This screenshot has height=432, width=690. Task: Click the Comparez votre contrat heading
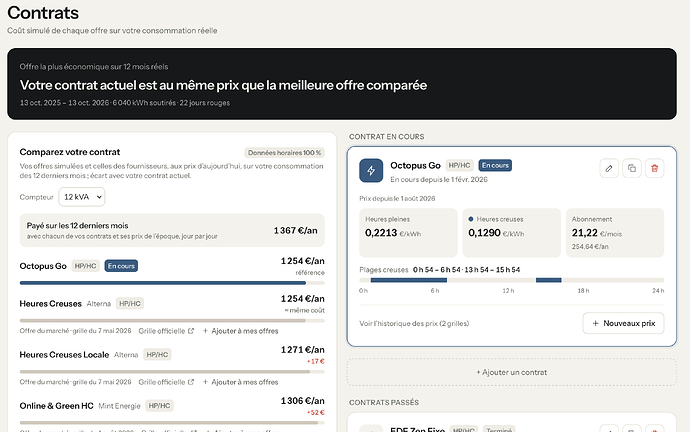point(70,152)
